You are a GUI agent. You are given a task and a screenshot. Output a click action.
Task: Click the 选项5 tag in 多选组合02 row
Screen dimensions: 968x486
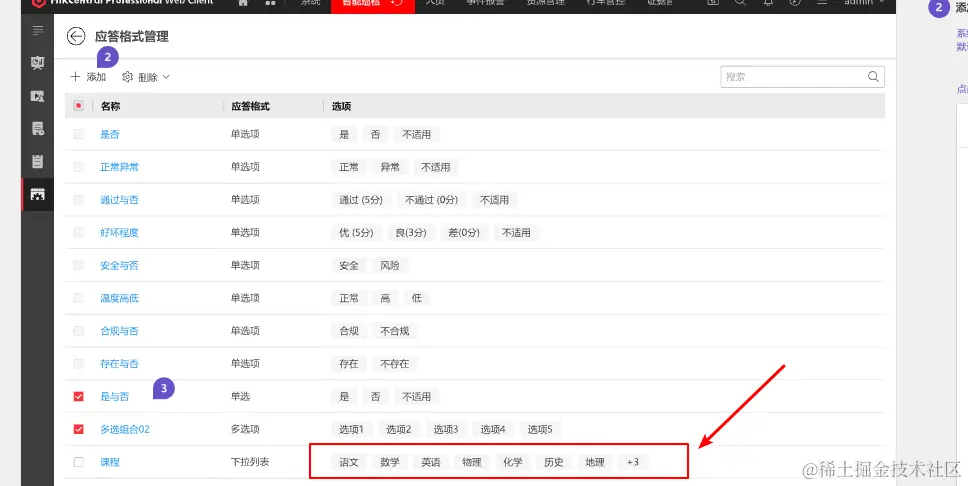(x=540, y=429)
